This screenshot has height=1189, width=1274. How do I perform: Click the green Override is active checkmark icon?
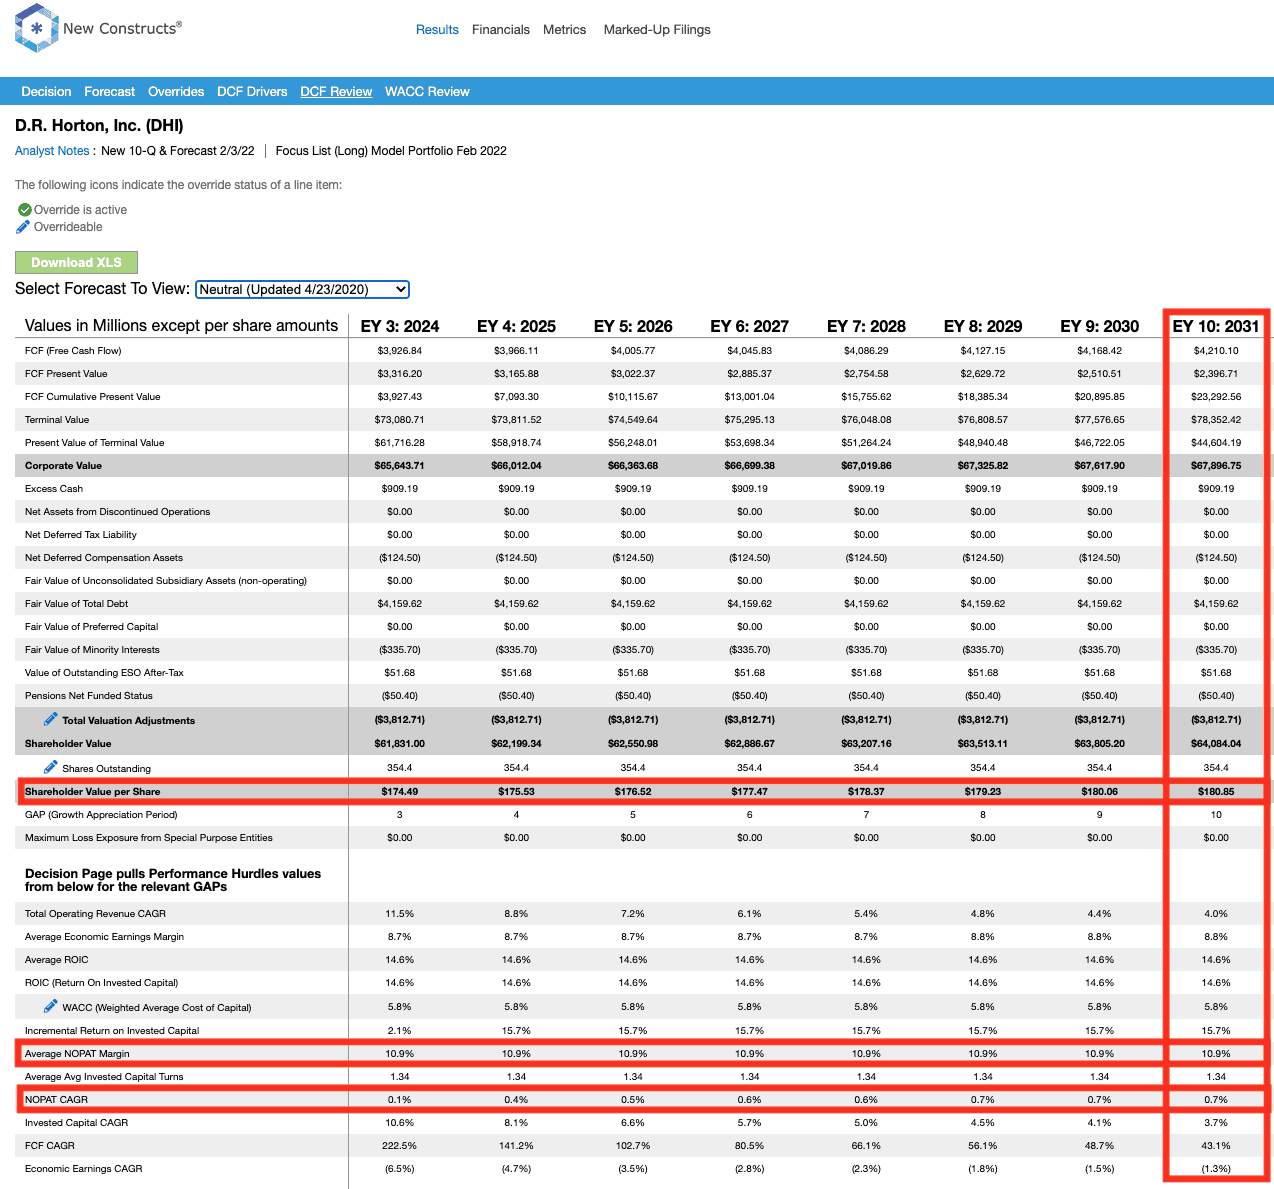(25, 210)
